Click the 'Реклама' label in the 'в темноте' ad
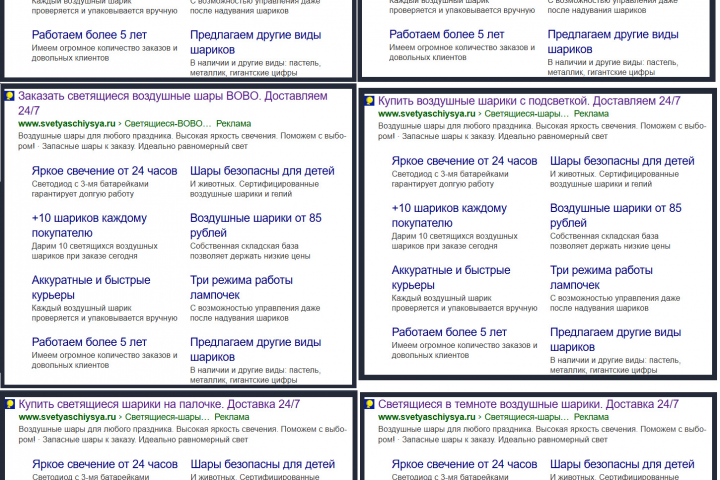720x480 pixels. 591,417
